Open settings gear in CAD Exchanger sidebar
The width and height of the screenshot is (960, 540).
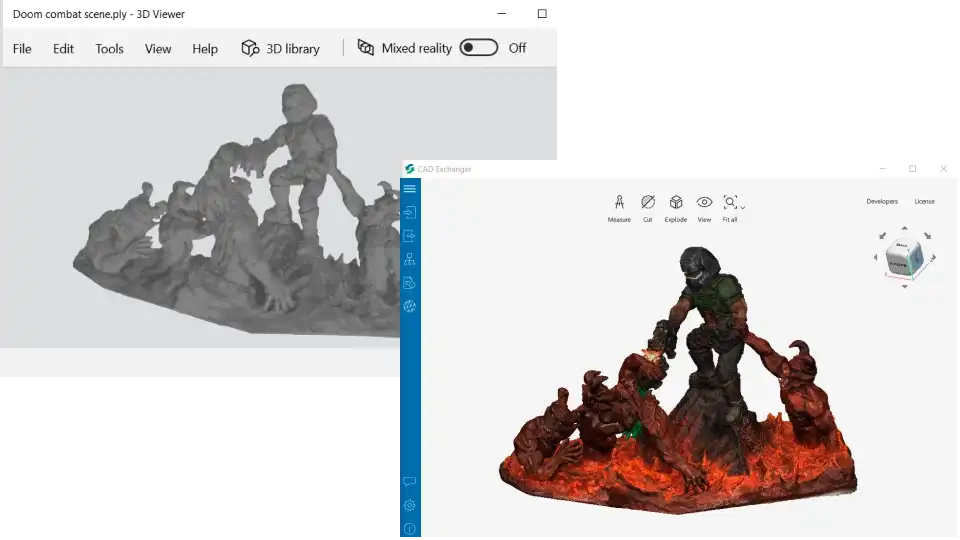click(x=410, y=505)
